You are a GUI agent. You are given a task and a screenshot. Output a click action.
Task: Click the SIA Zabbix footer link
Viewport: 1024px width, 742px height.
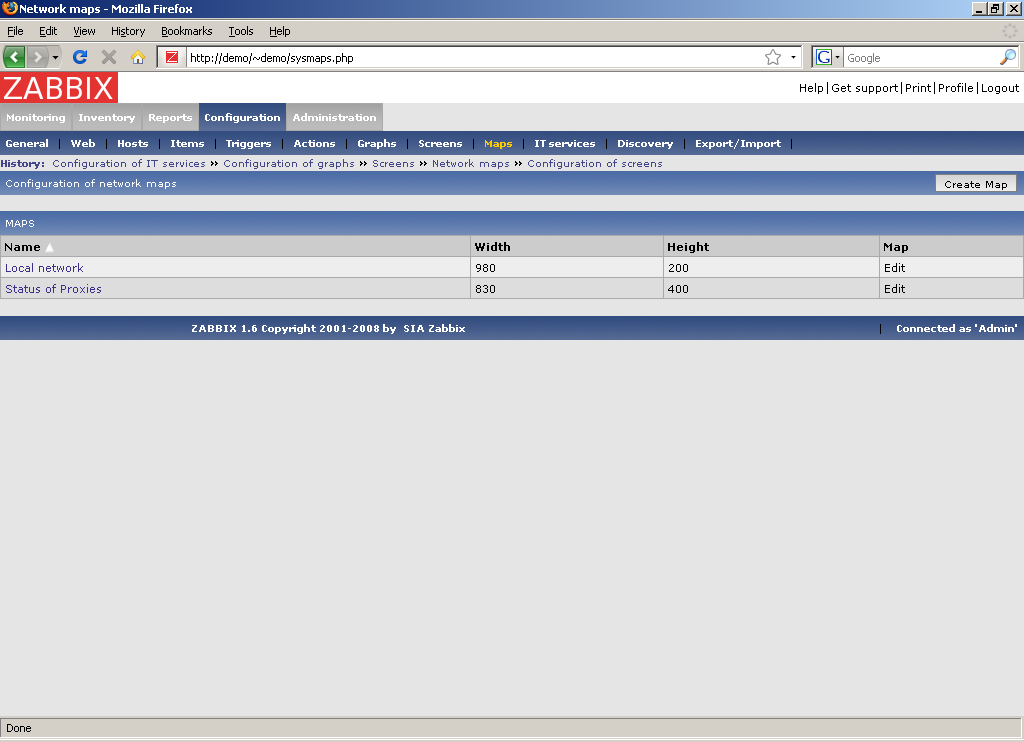tap(434, 329)
